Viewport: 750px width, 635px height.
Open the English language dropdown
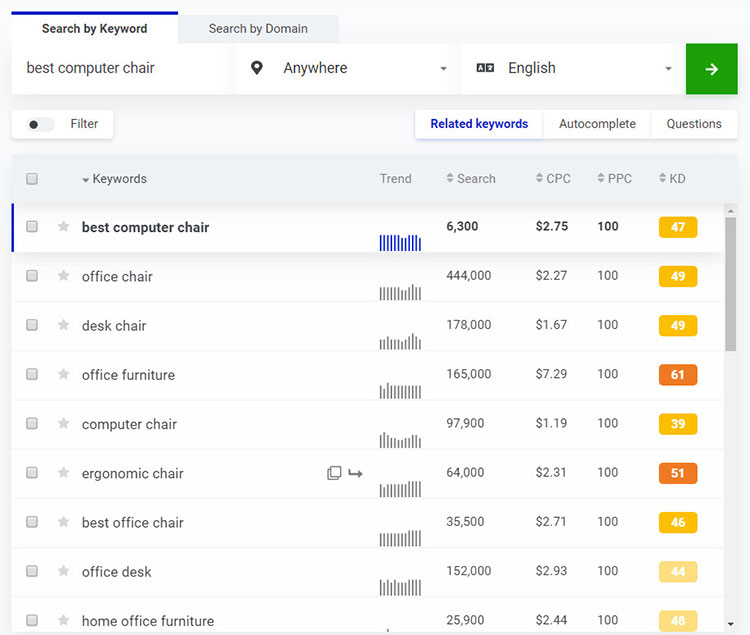tap(572, 69)
